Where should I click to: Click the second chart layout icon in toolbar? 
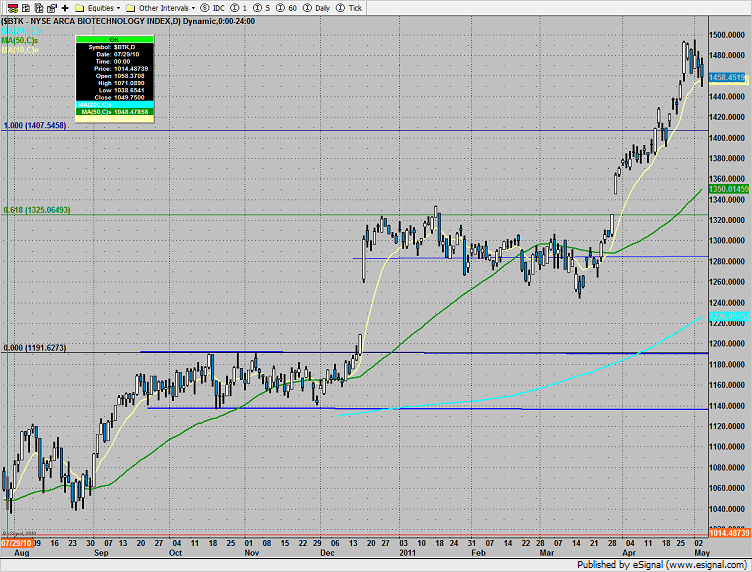39,8
